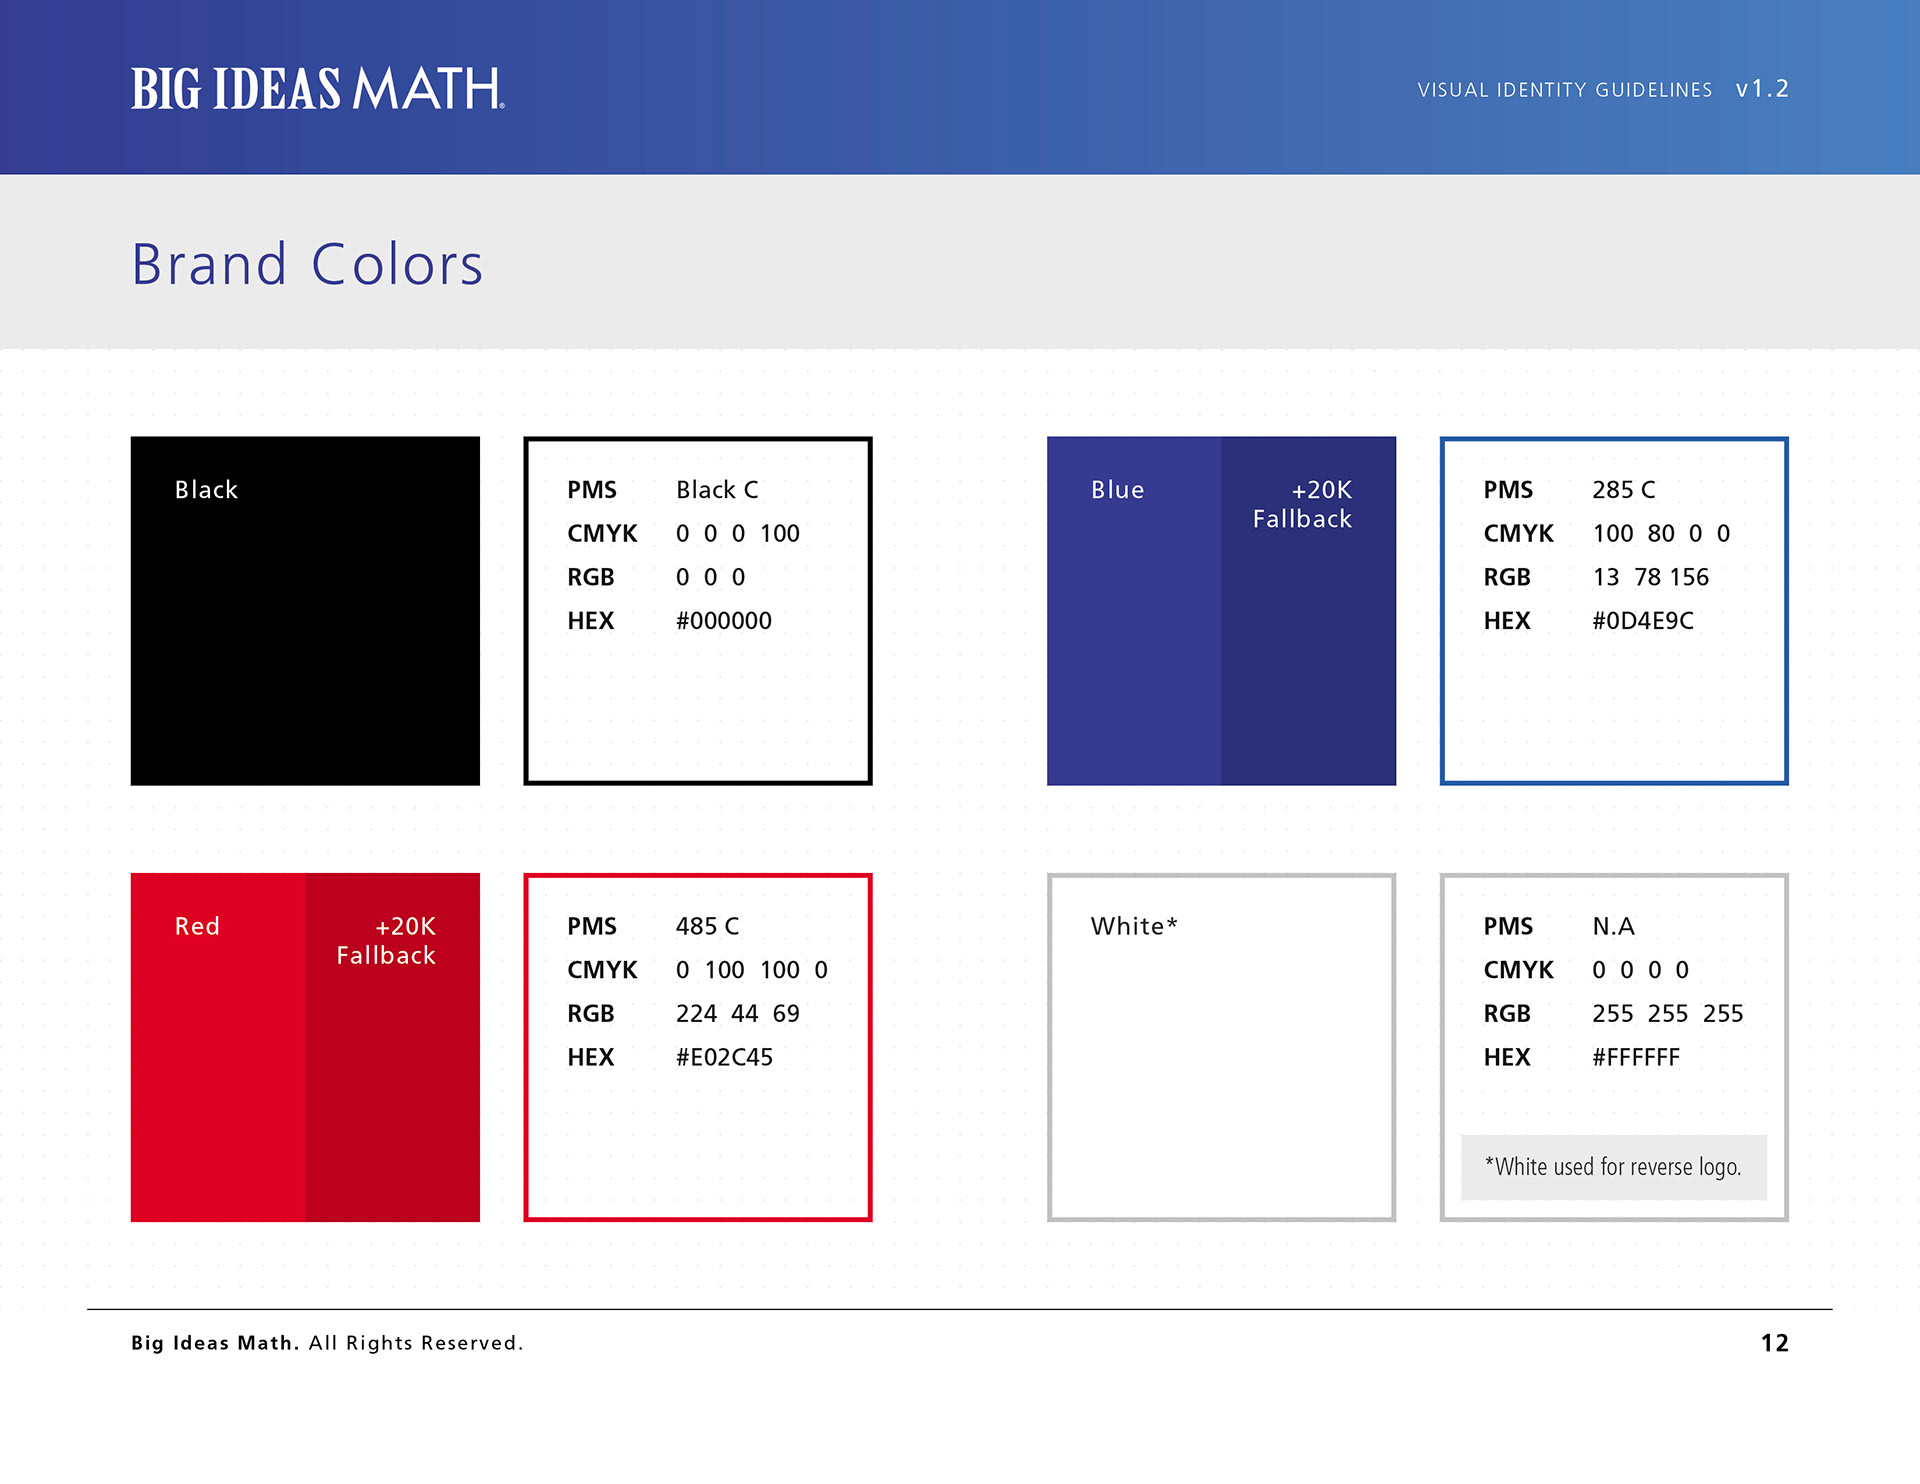Screen dimensions: 1920x1484
Task: Click the white reverse logo footnote
Action: [1613, 1167]
